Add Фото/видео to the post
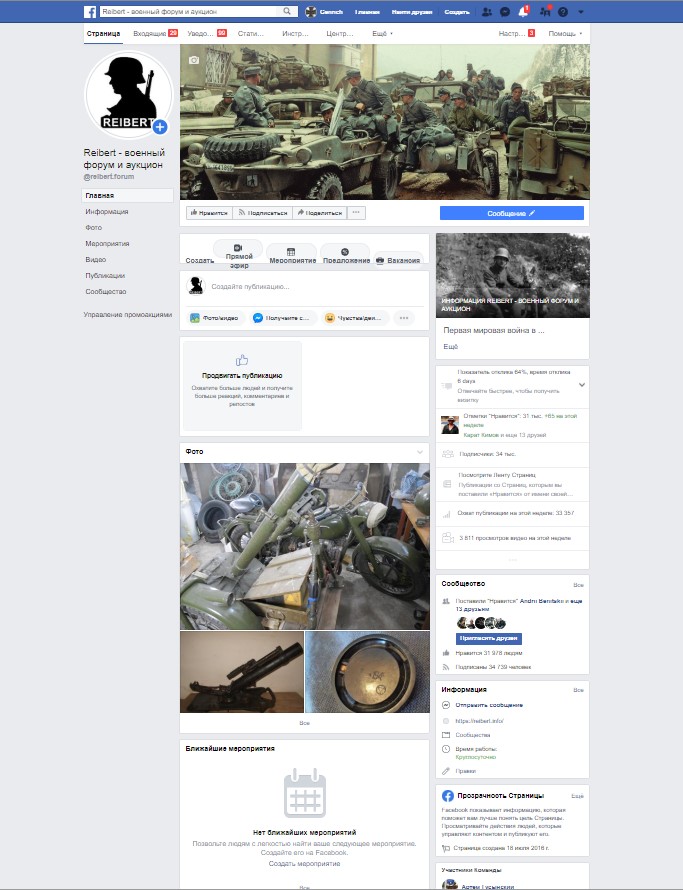The height and width of the screenshot is (890, 683). (x=215, y=318)
